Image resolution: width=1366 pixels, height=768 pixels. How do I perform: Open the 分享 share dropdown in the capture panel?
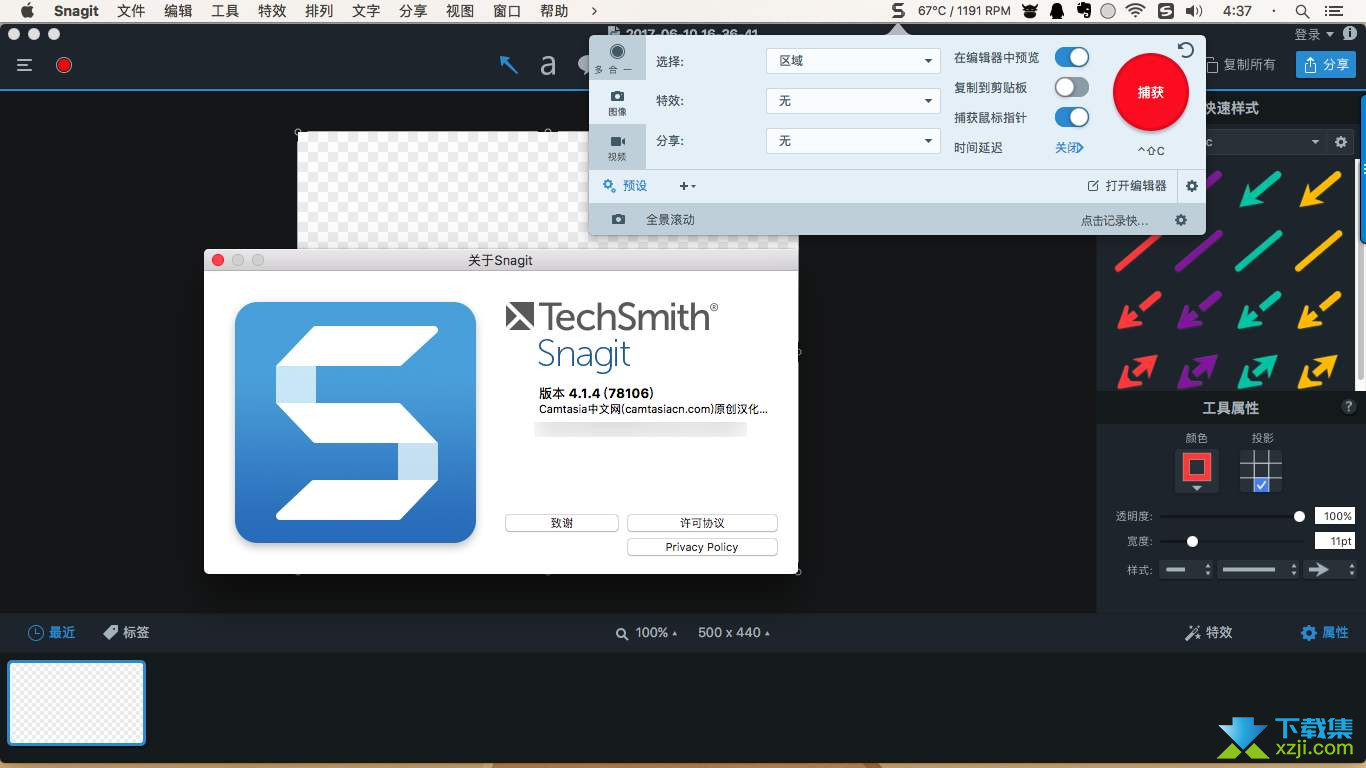tap(853, 141)
